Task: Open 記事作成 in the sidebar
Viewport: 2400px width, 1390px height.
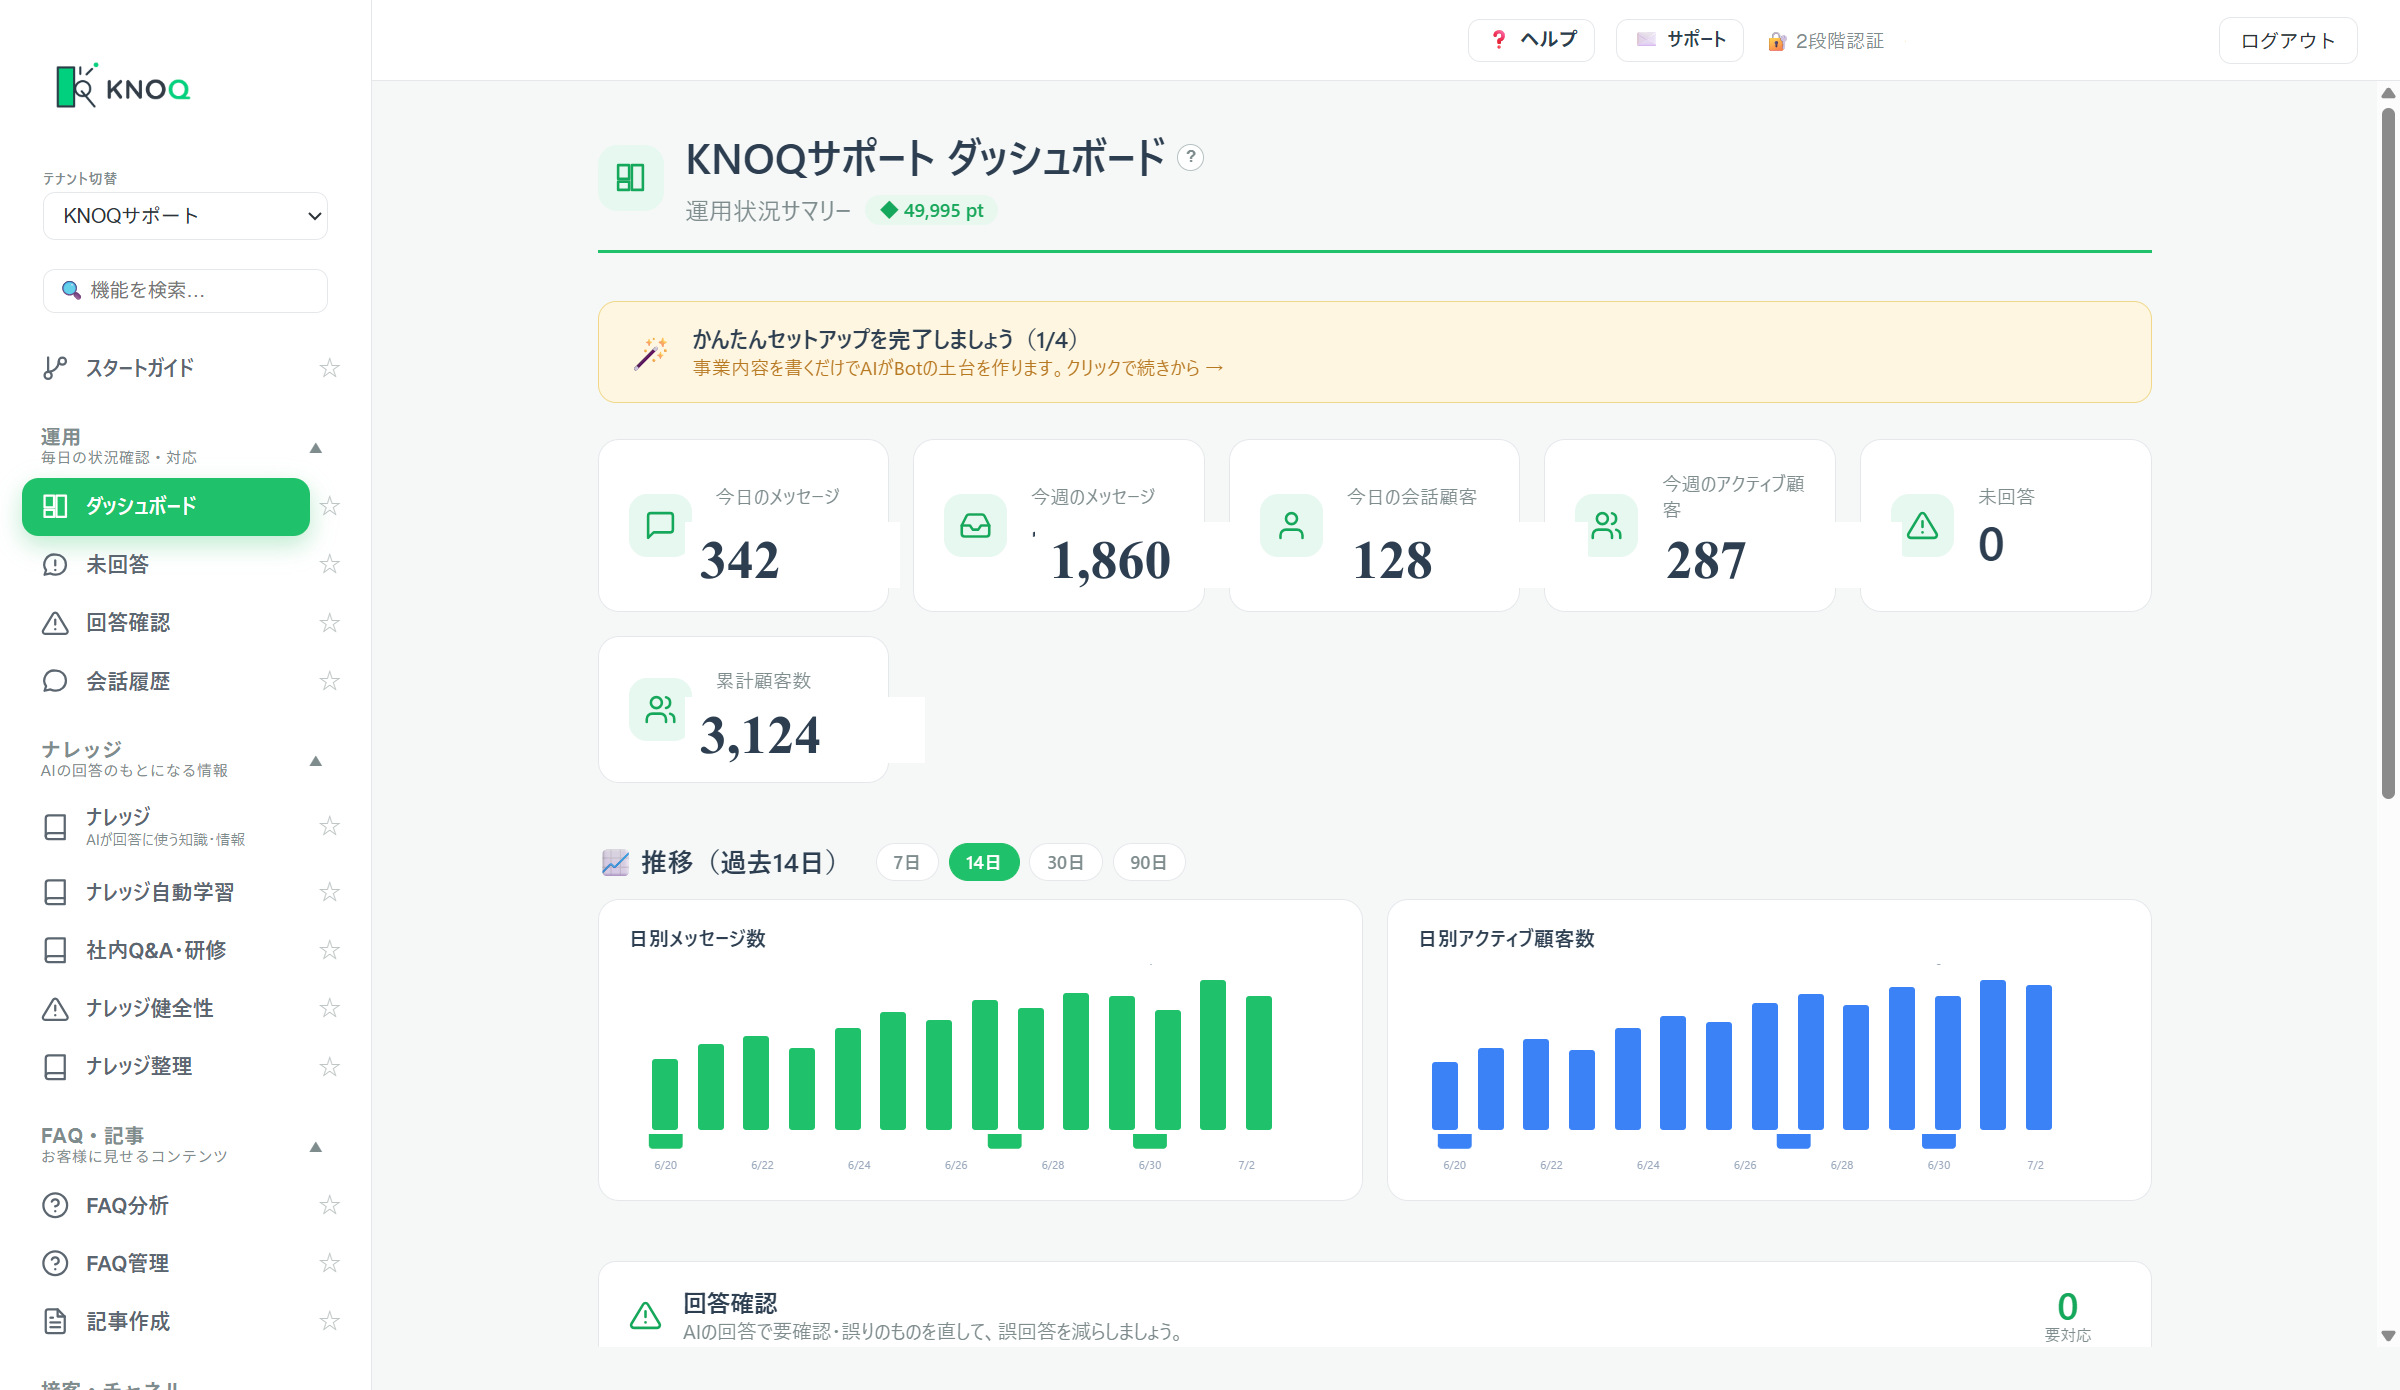Action: pos(166,1321)
